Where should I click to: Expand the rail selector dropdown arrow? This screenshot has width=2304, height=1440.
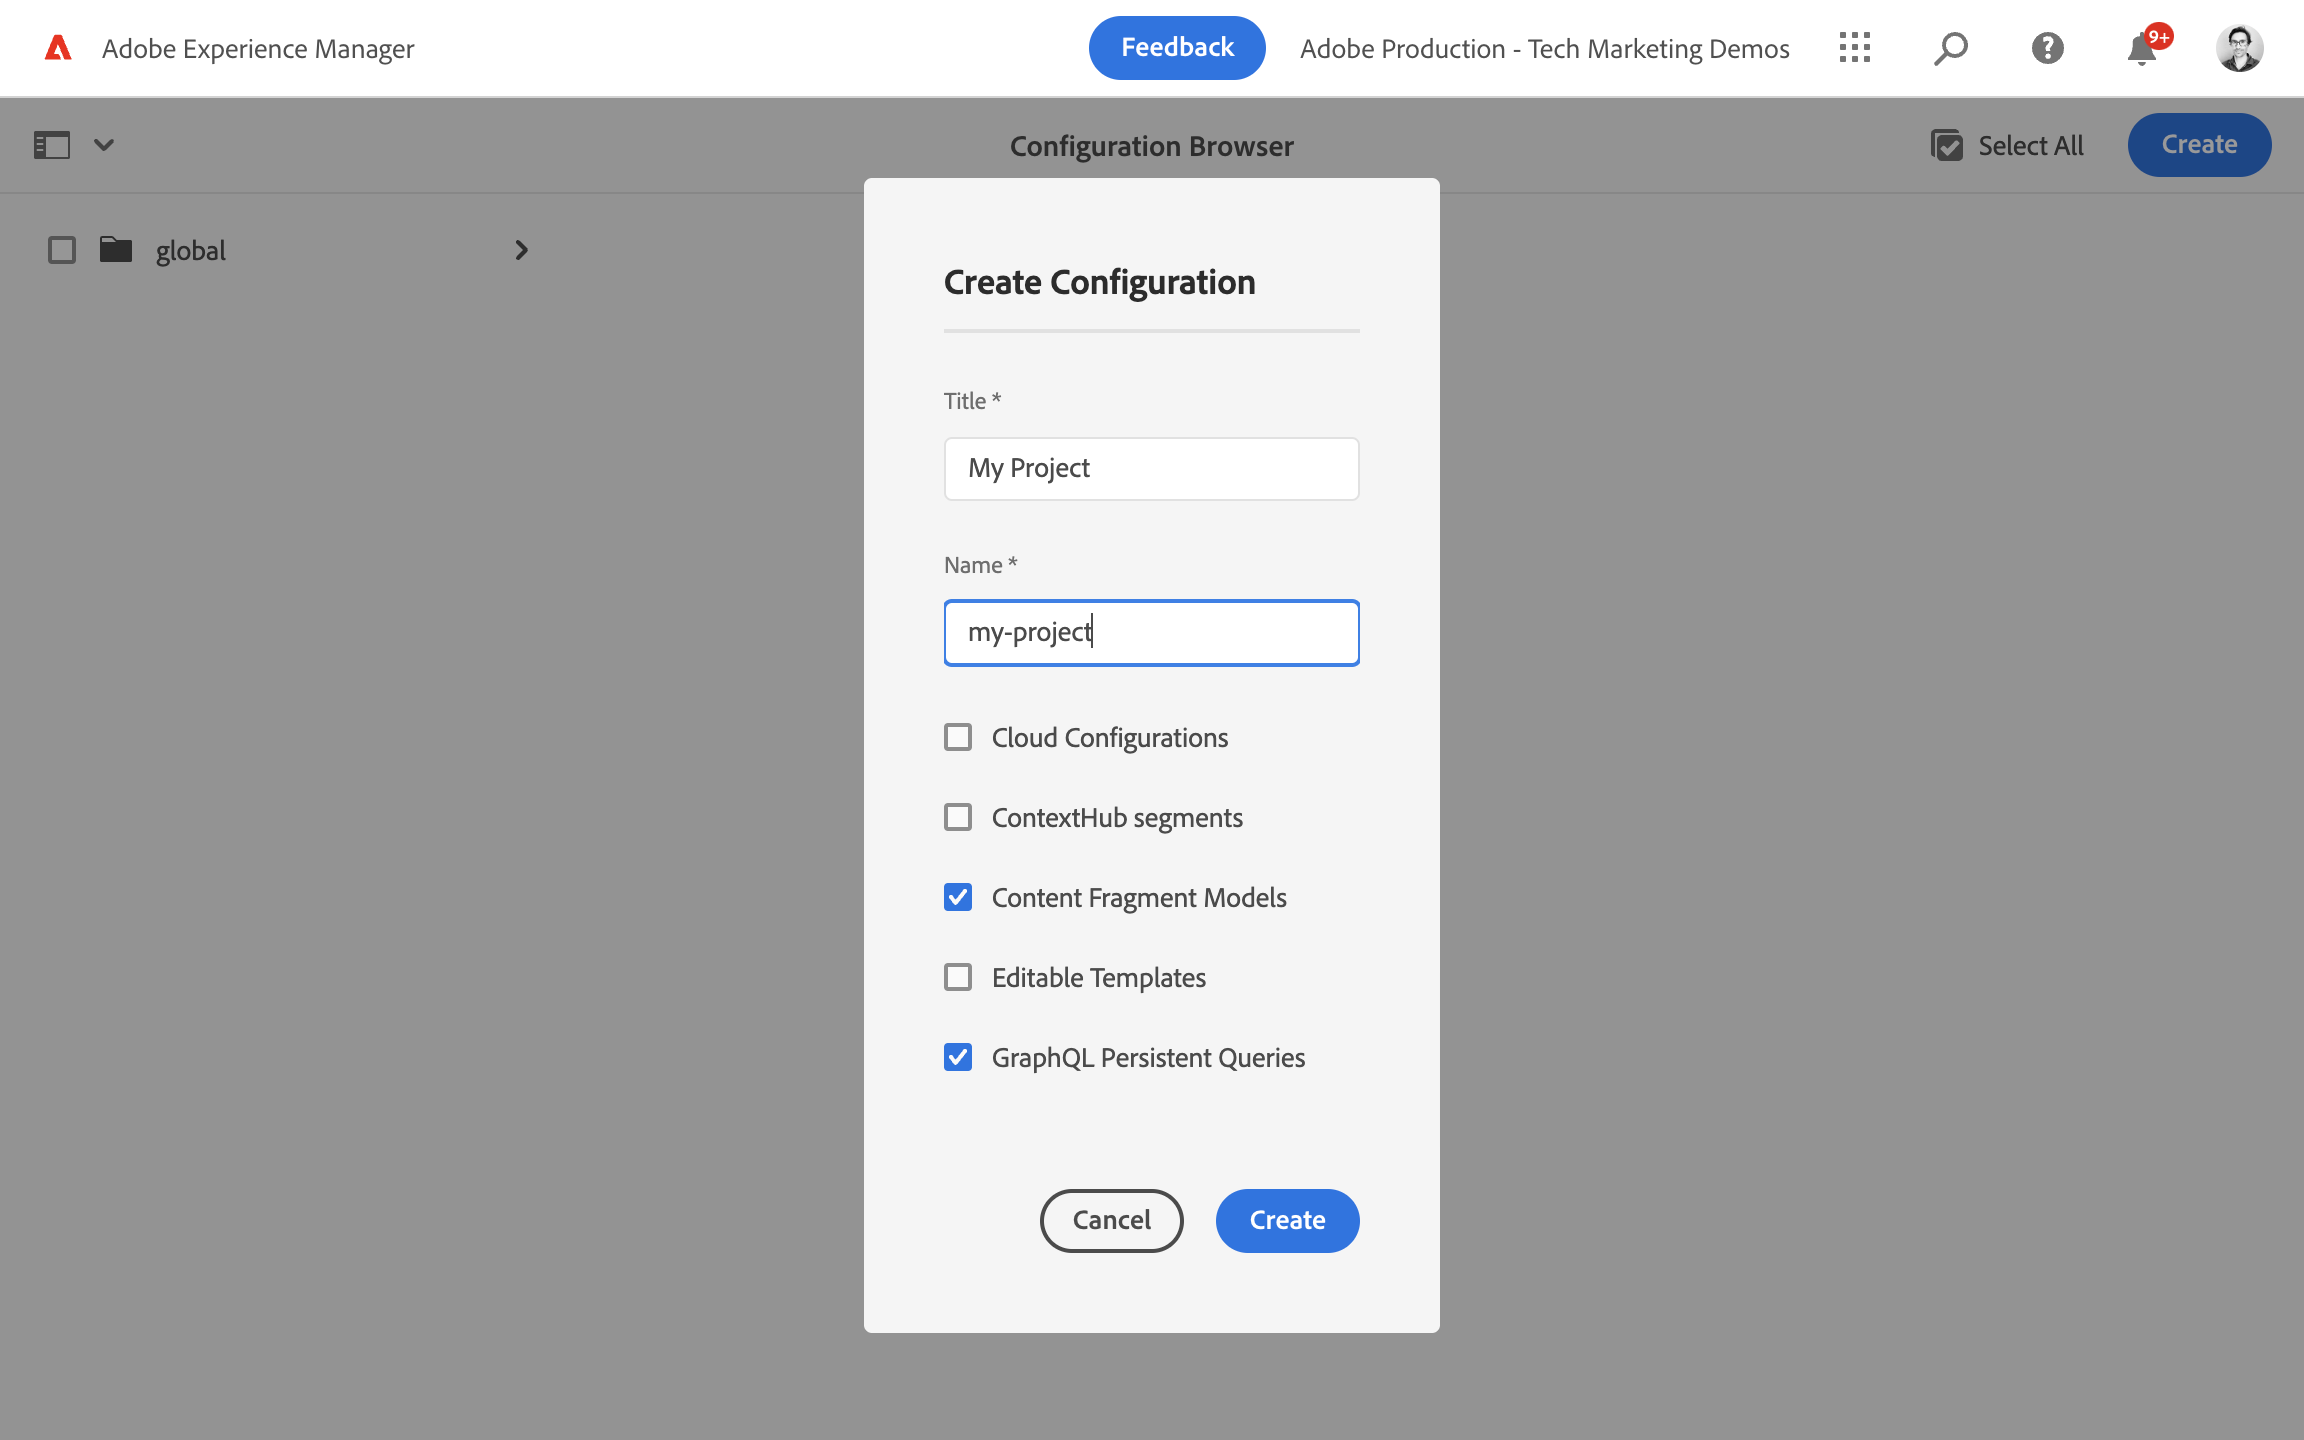(104, 145)
